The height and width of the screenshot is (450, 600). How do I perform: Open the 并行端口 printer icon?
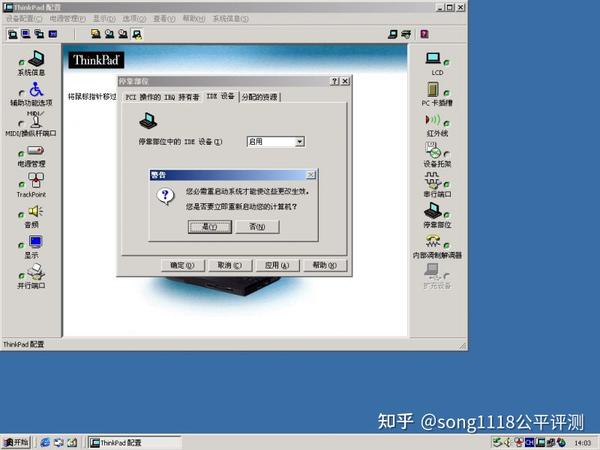pyautogui.click(x=36, y=272)
